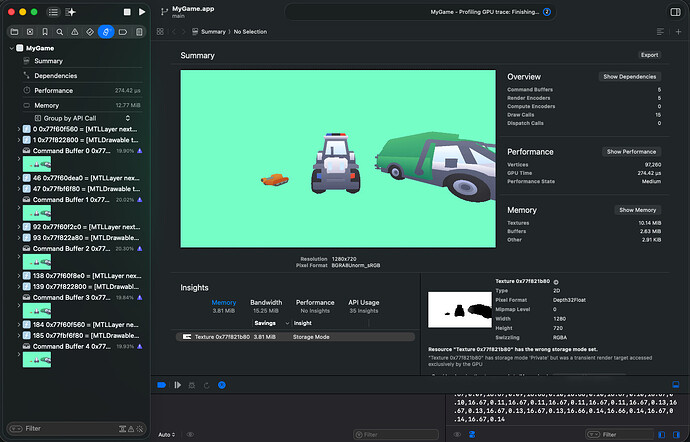Open the Project navigator folder icon
Viewport: 690px width, 442px height.
12,32
